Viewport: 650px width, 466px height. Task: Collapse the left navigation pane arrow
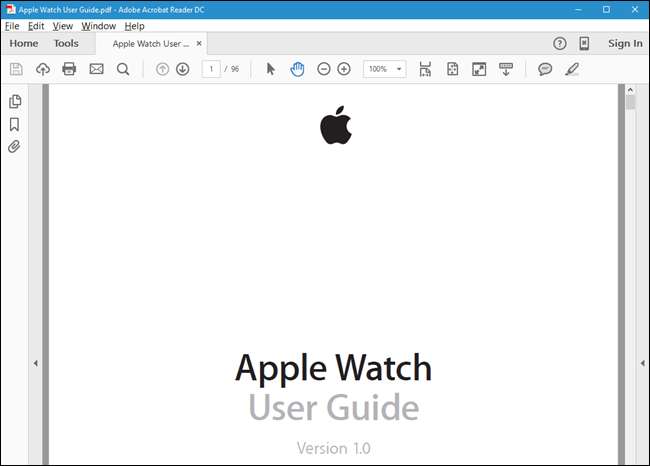point(36,363)
